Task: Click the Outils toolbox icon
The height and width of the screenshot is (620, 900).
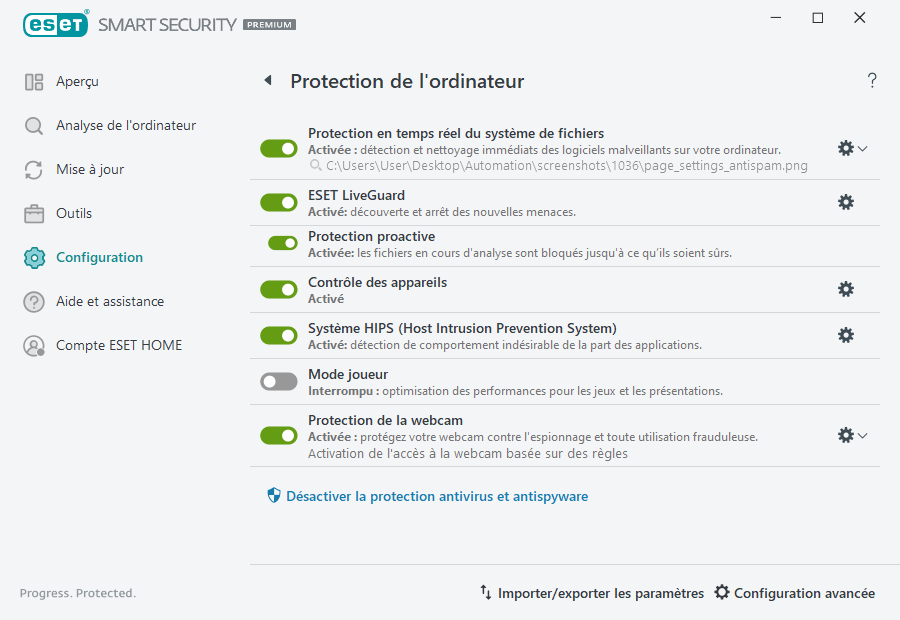Action: pyautogui.click(x=33, y=213)
